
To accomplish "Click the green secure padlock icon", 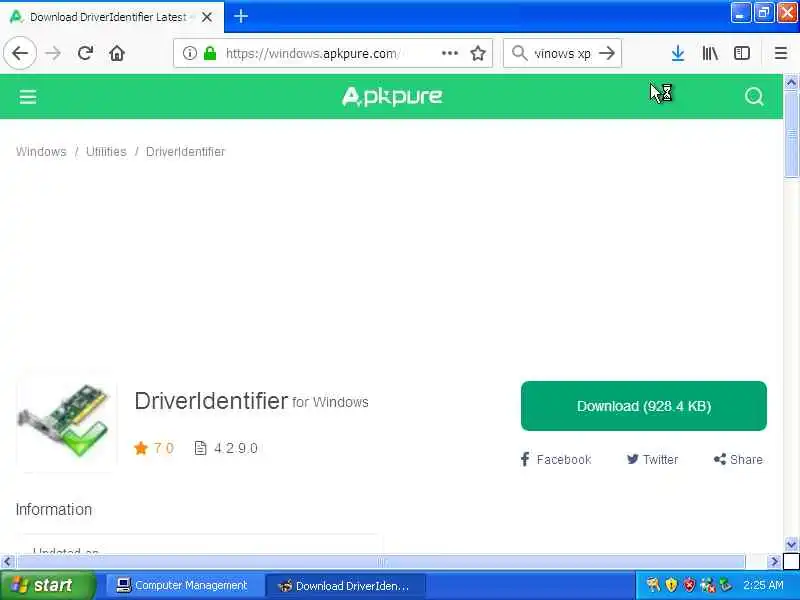I will [210, 53].
